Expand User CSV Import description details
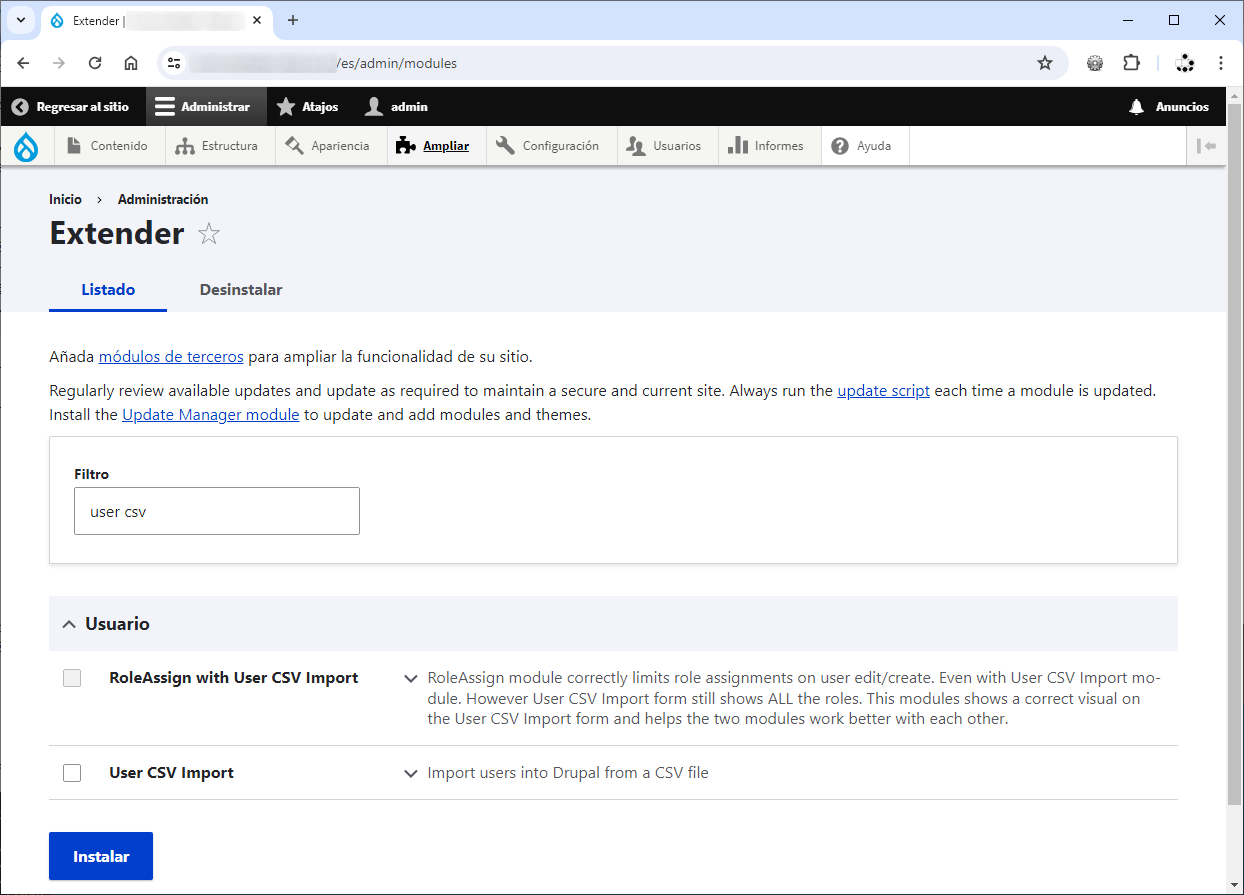The height and width of the screenshot is (895, 1244). [x=410, y=773]
